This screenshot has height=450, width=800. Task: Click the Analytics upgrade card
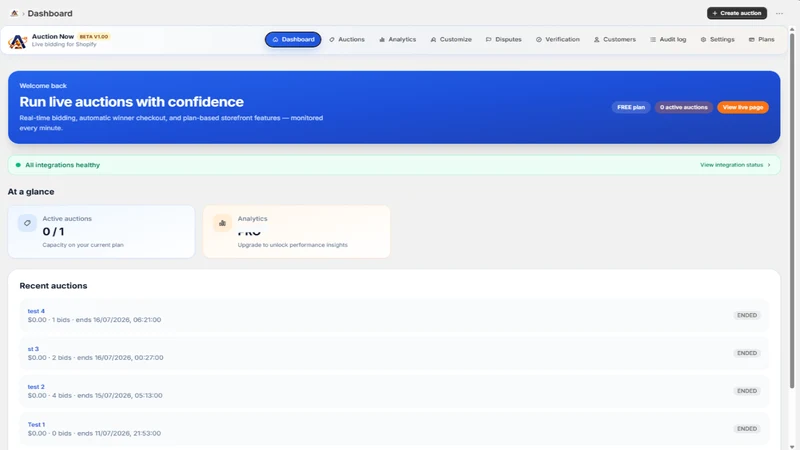(296, 232)
